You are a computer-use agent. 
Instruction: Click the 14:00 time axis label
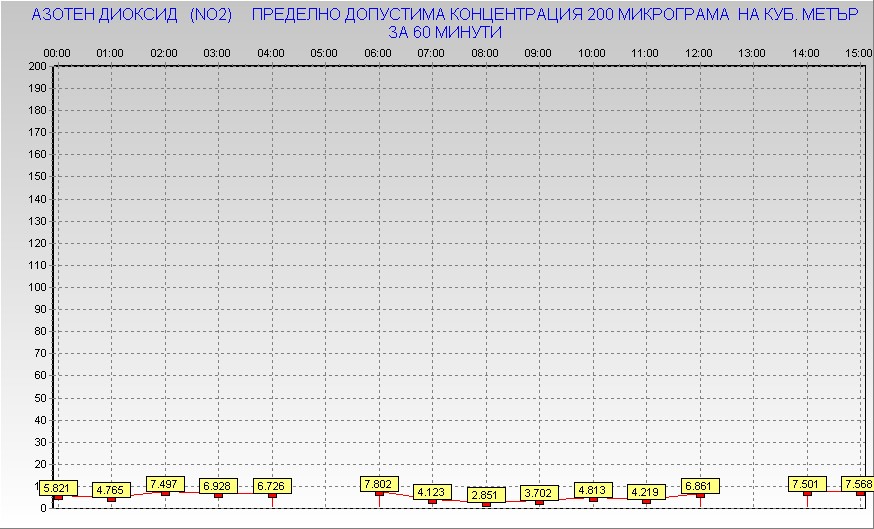(806, 54)
